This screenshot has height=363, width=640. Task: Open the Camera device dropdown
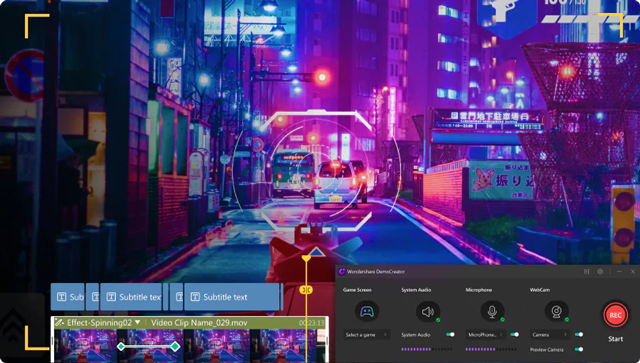(x=550, y=335)
